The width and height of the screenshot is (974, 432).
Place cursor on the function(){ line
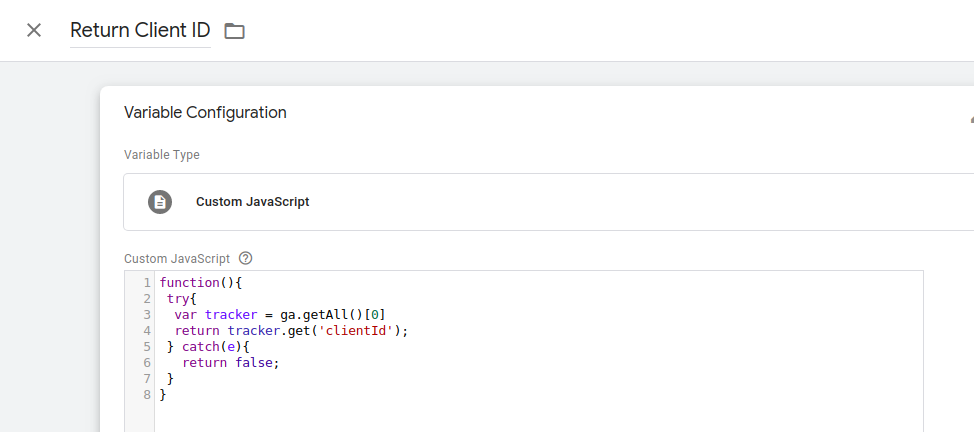(x=201, y=283)
